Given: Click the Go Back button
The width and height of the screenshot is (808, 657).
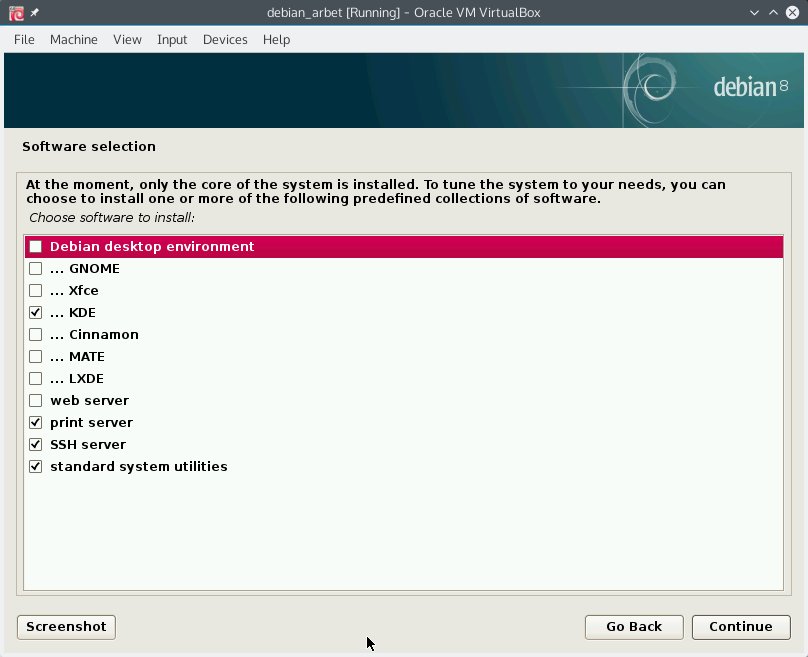Looking at the screenshot, I should click(x=634, y=627).
